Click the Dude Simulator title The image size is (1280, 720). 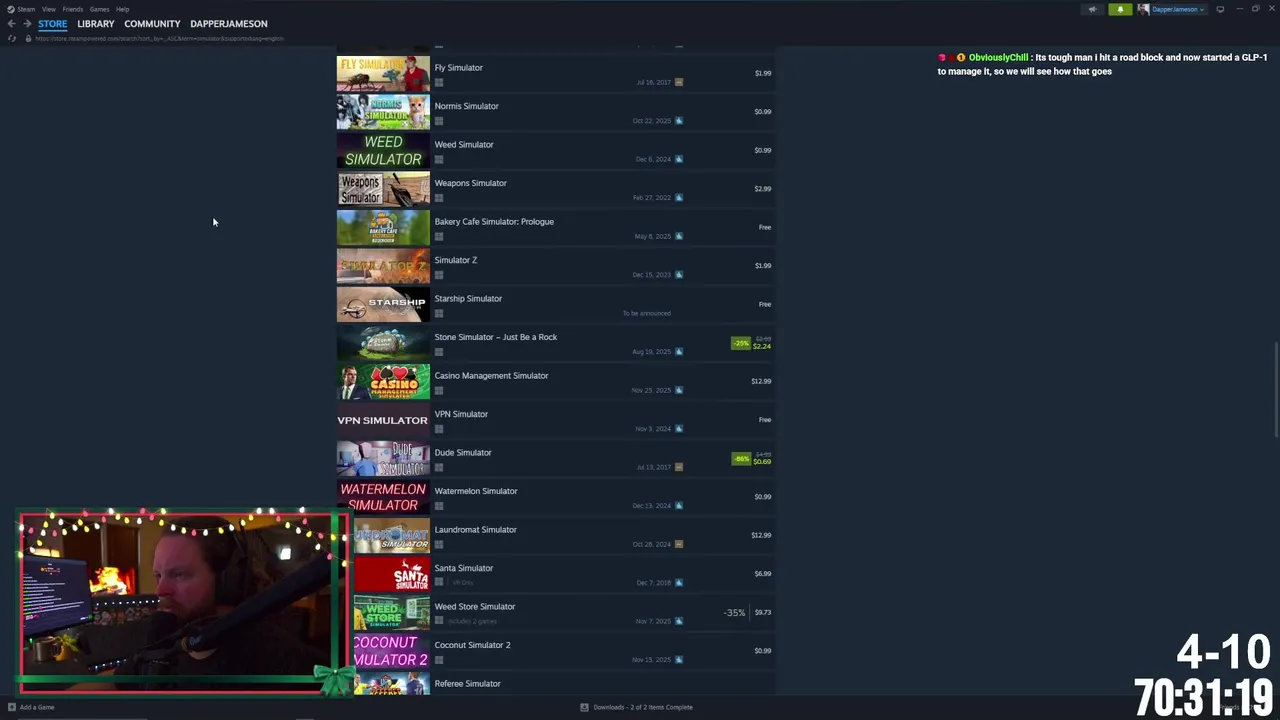463,452
